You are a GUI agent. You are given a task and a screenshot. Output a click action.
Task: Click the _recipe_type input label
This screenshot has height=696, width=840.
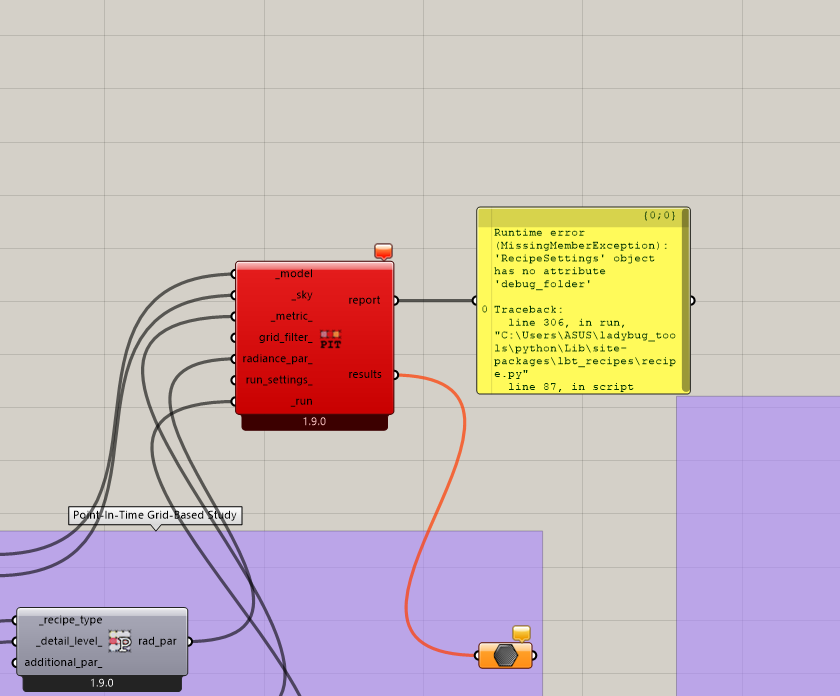click(70, 620)
